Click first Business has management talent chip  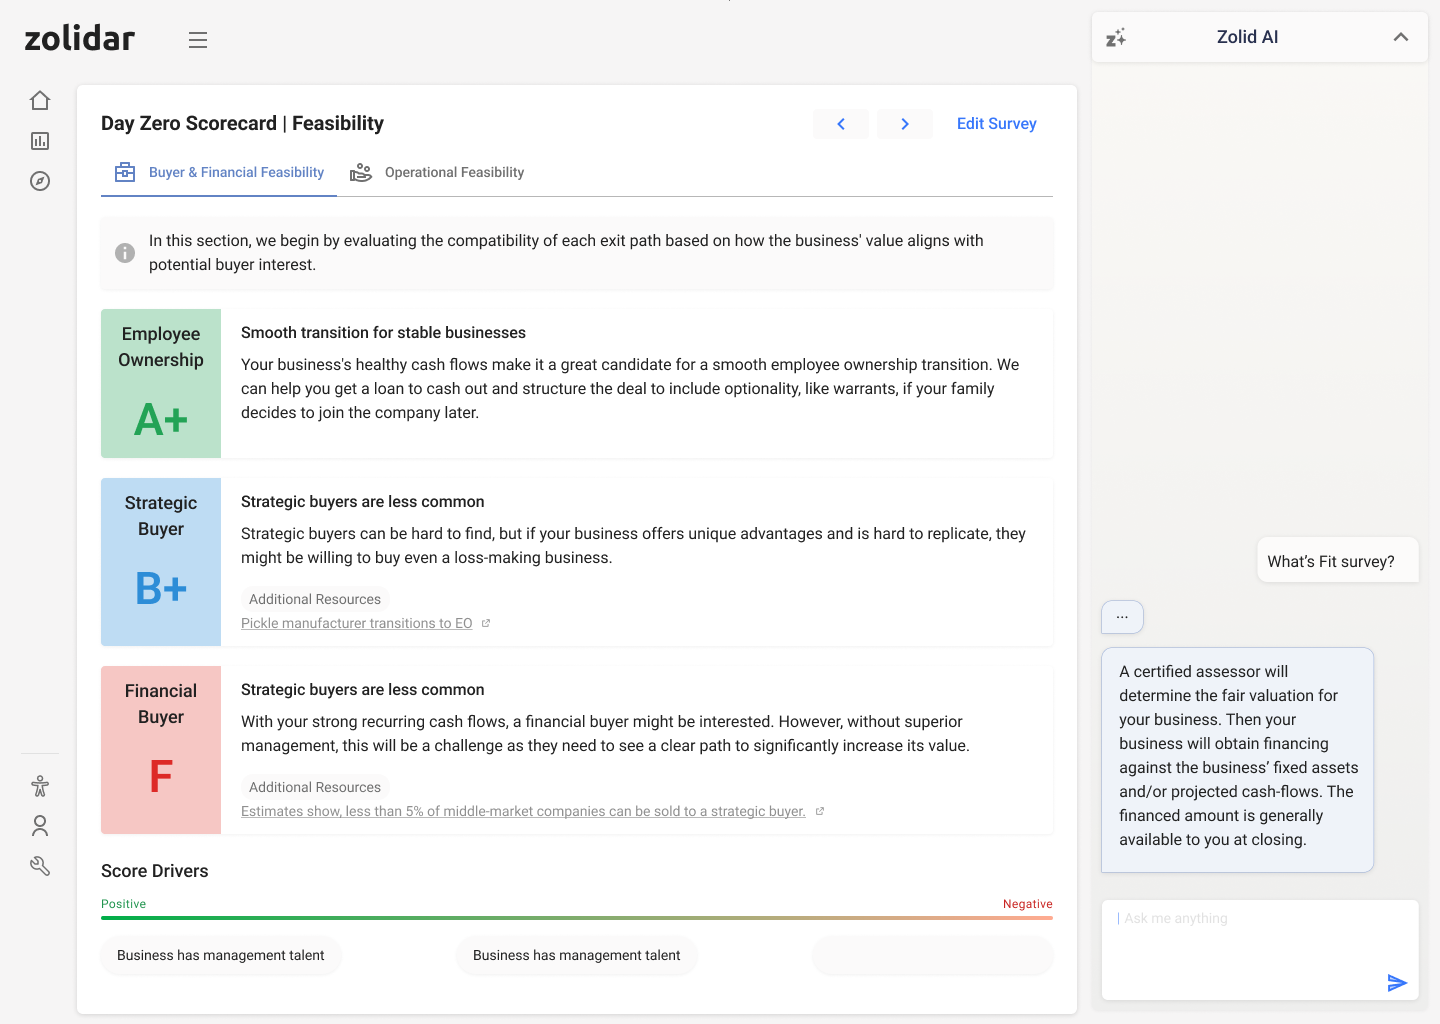221,956
